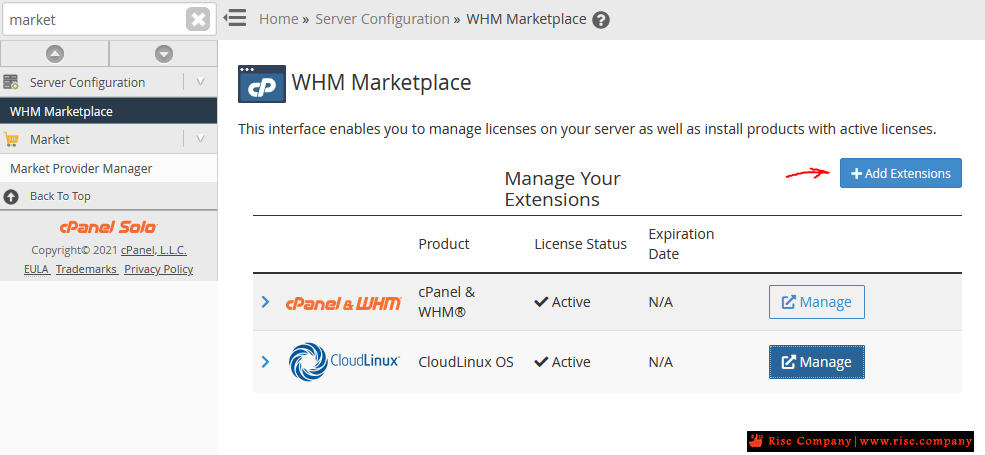985x455 pixels.
Task: Open the Server Configuration sidebar section
Action: [87, 82]
